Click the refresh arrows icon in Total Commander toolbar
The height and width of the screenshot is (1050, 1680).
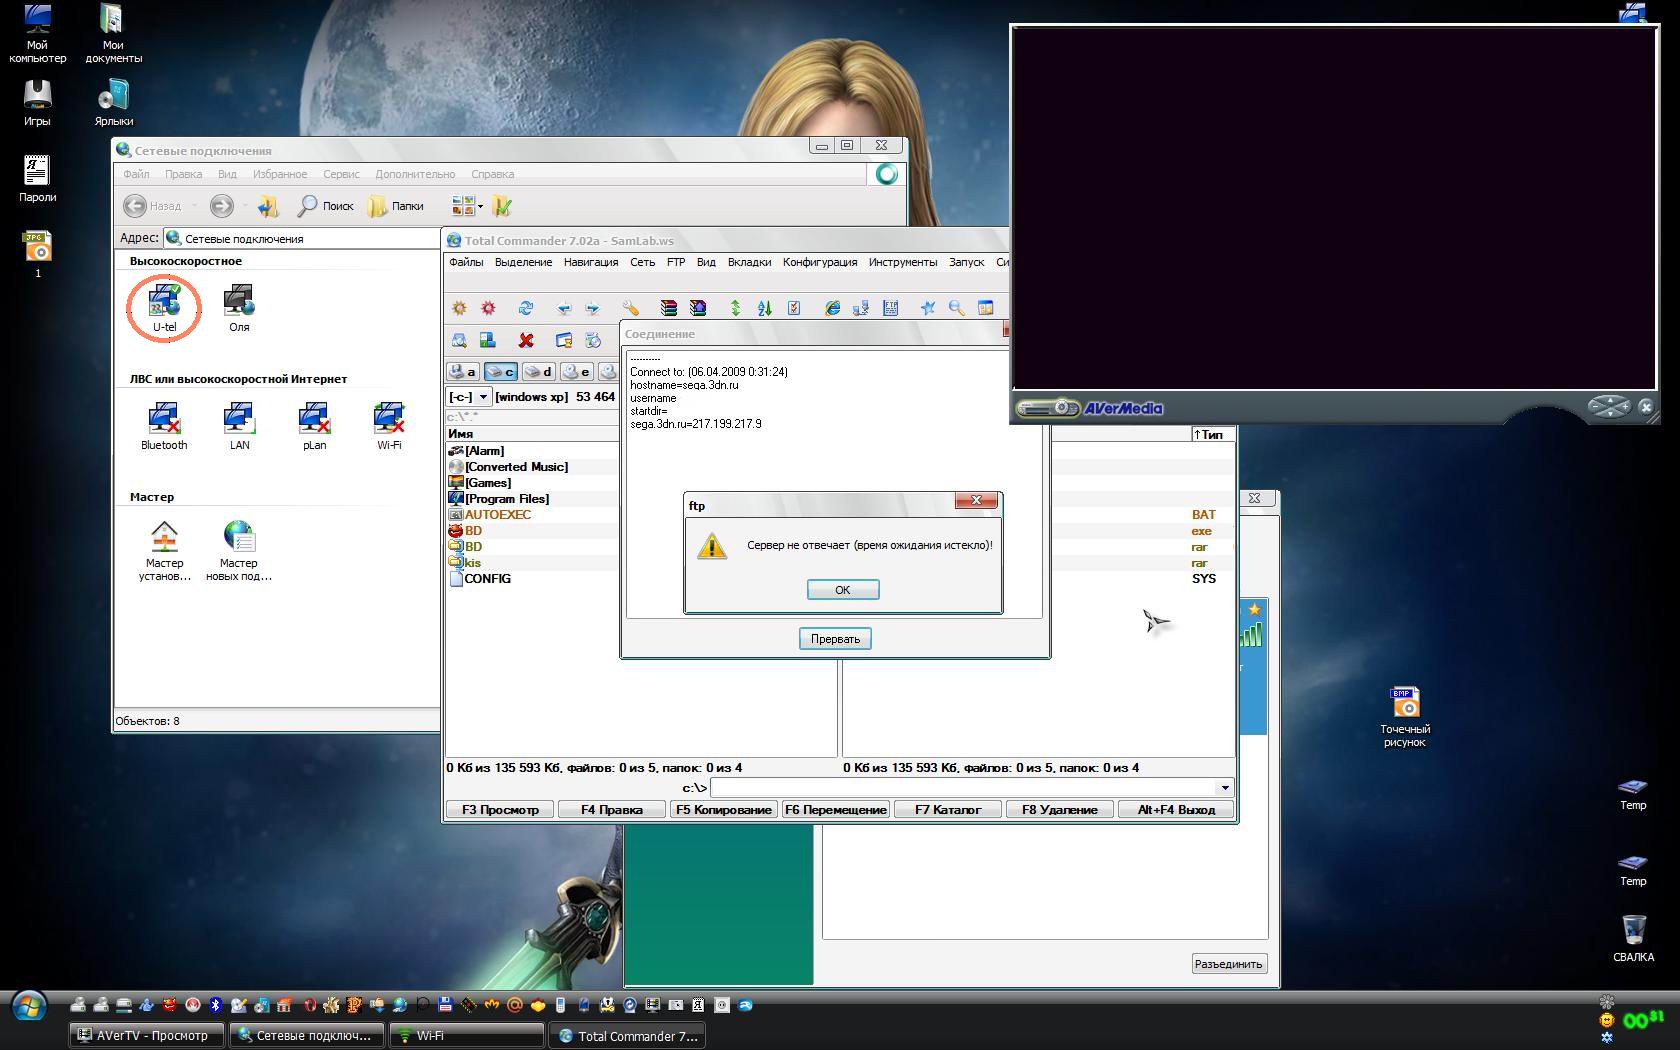click(x=526, y=308)
